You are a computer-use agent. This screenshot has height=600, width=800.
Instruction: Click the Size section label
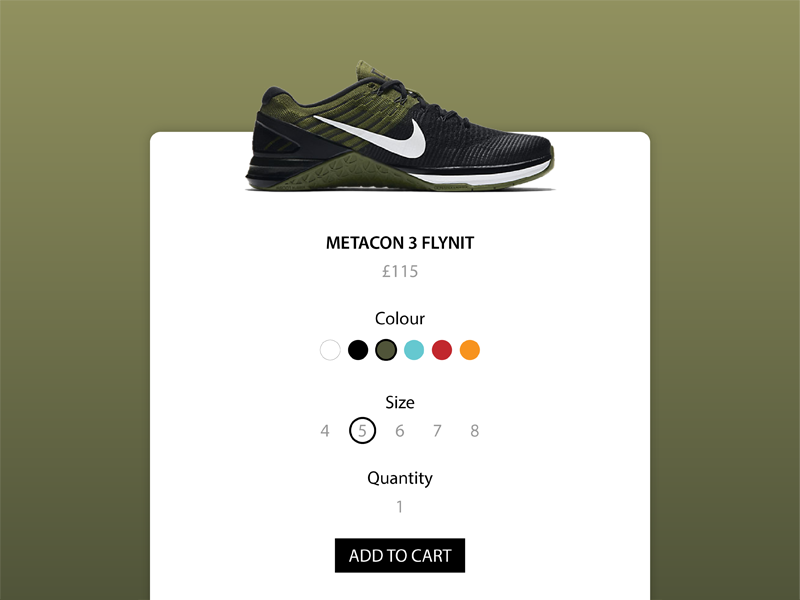[400, 402]
